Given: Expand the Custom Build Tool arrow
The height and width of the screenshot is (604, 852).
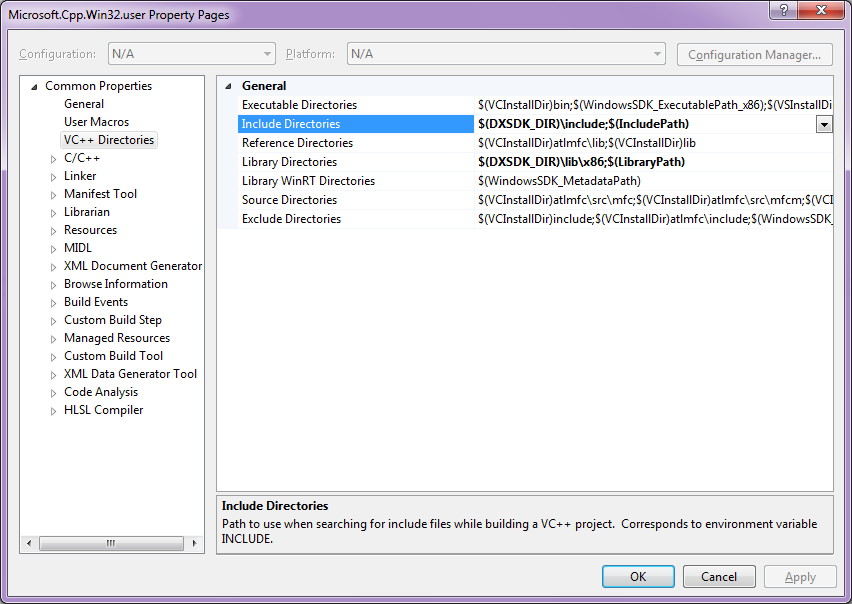Looking at the screenshot, I should click(53, 356).
